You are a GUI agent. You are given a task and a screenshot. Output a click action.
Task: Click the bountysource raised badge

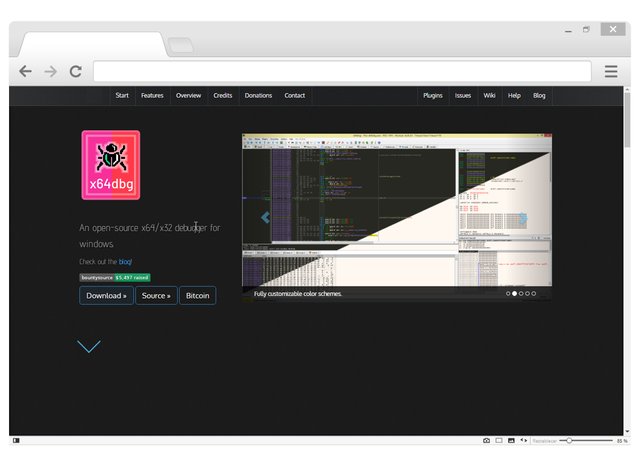(115, 277)
